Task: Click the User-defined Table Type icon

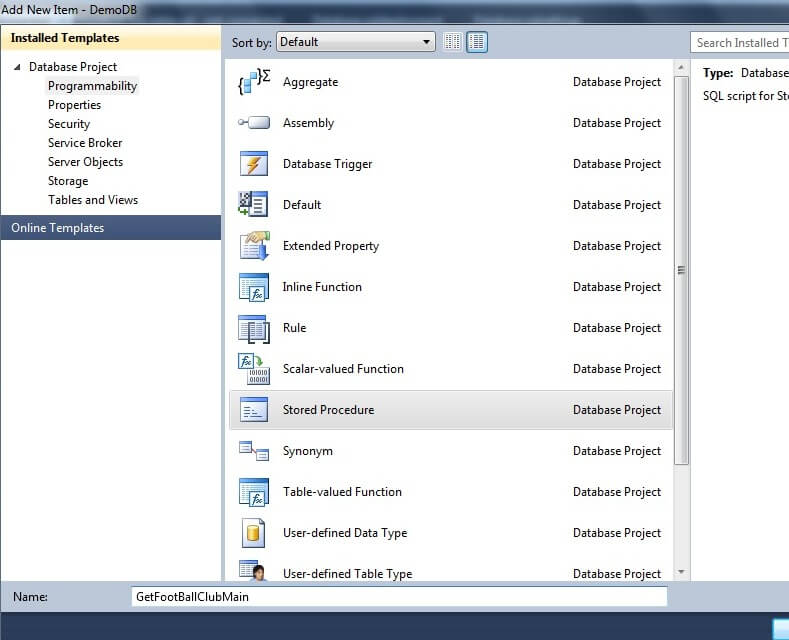Action: pos(253,571)
